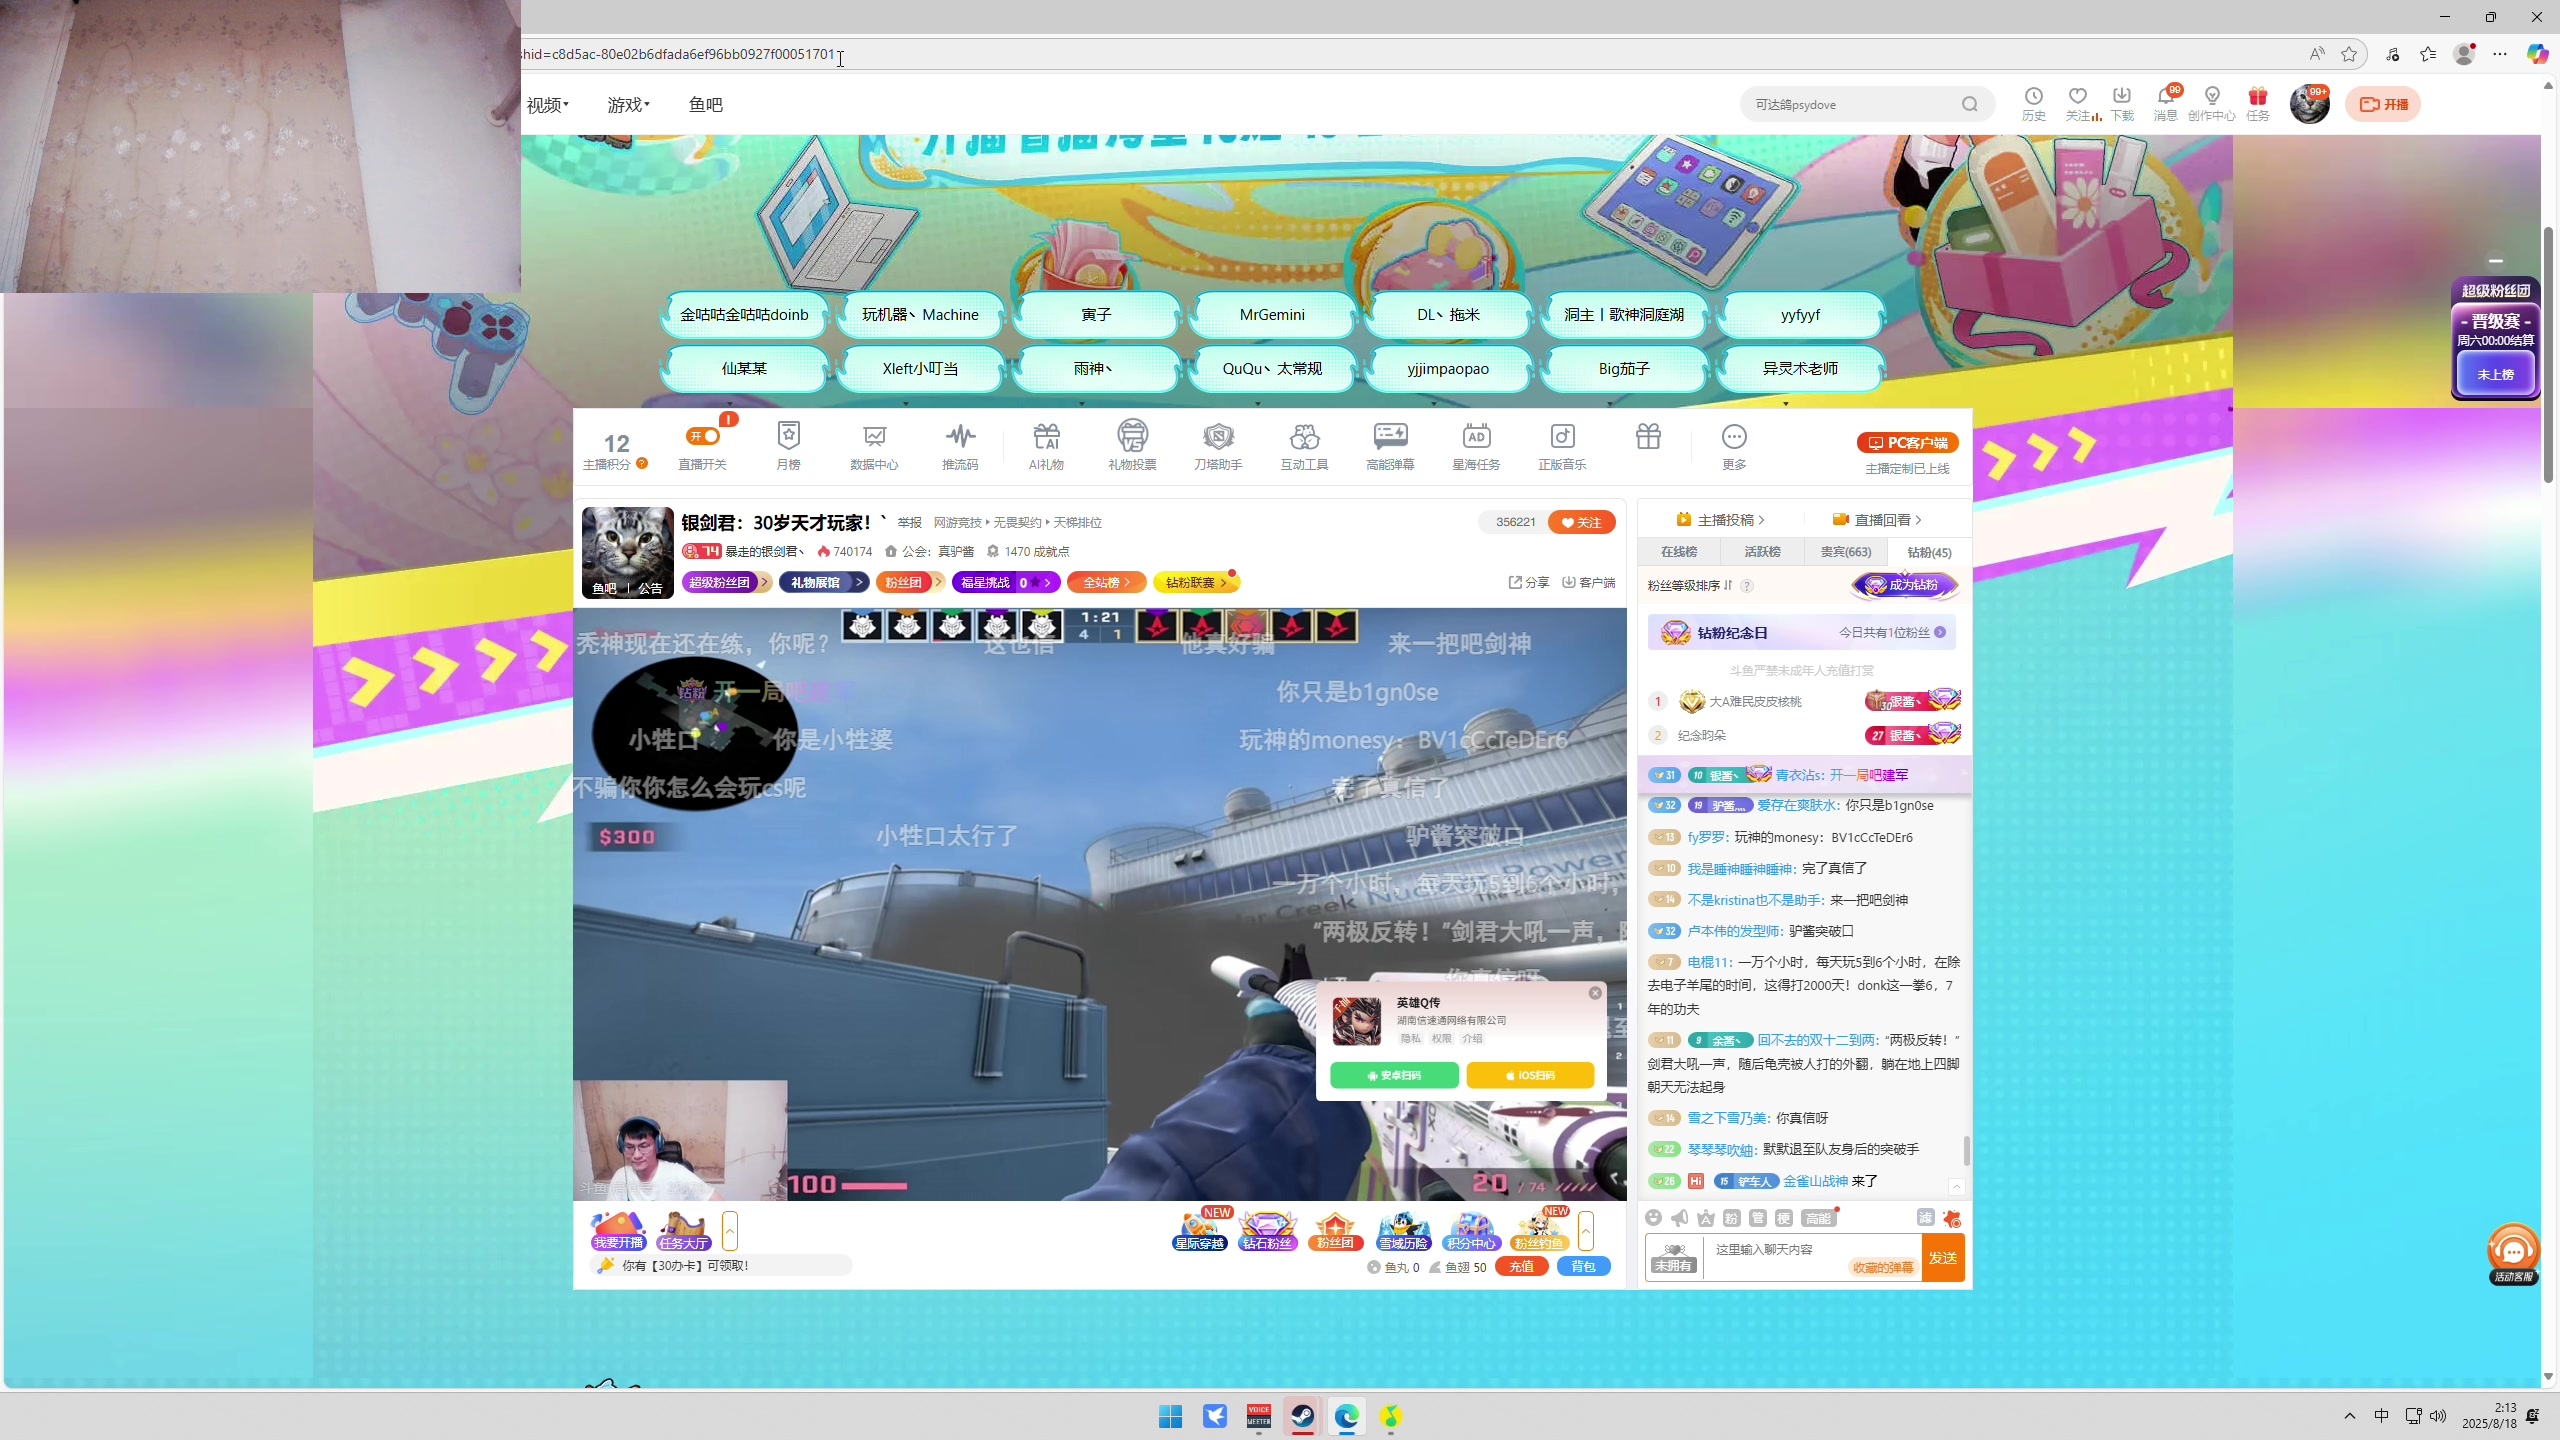The width and height of the screenshot is (2560, 1440).
Task: Click the 发送 send button
Action: click(x=1943, y=1258)
